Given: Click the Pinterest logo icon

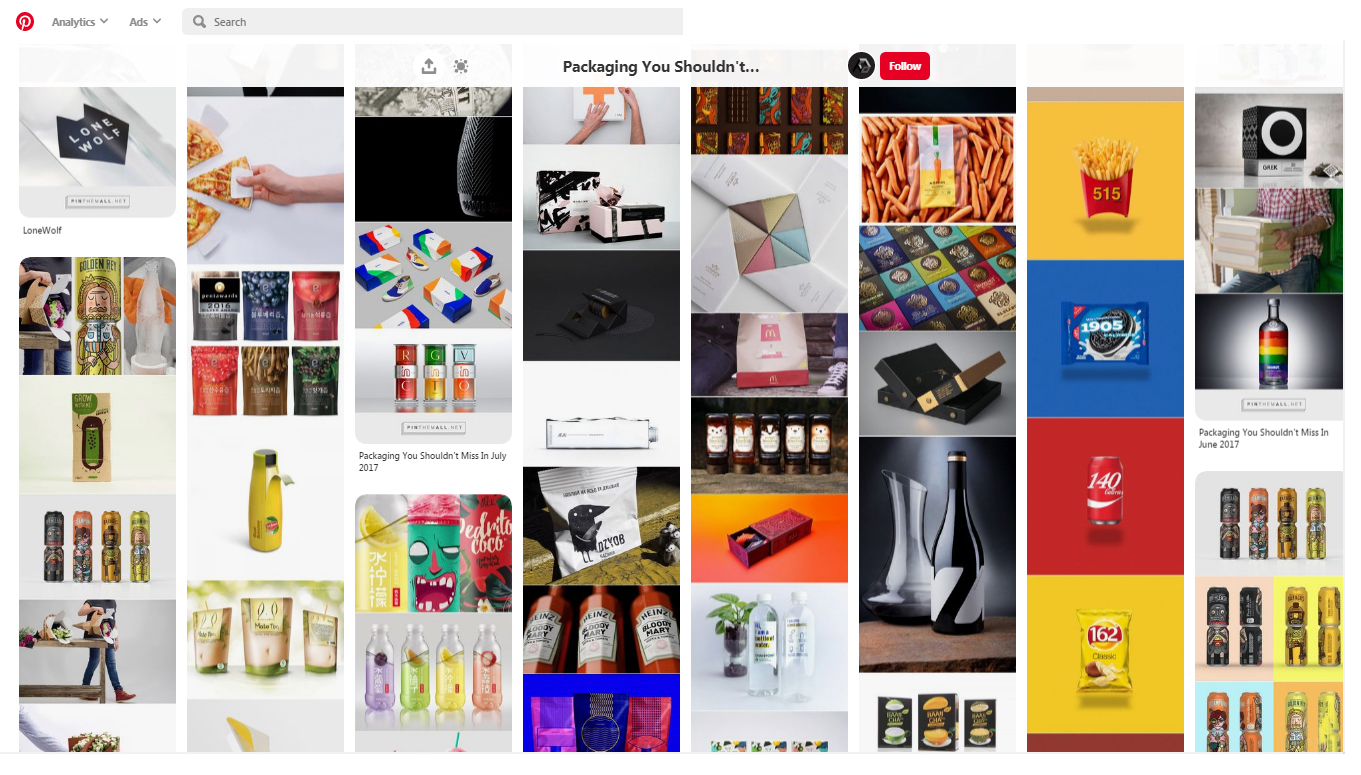Looking at the screenshot, I should (x=25, y=21).
